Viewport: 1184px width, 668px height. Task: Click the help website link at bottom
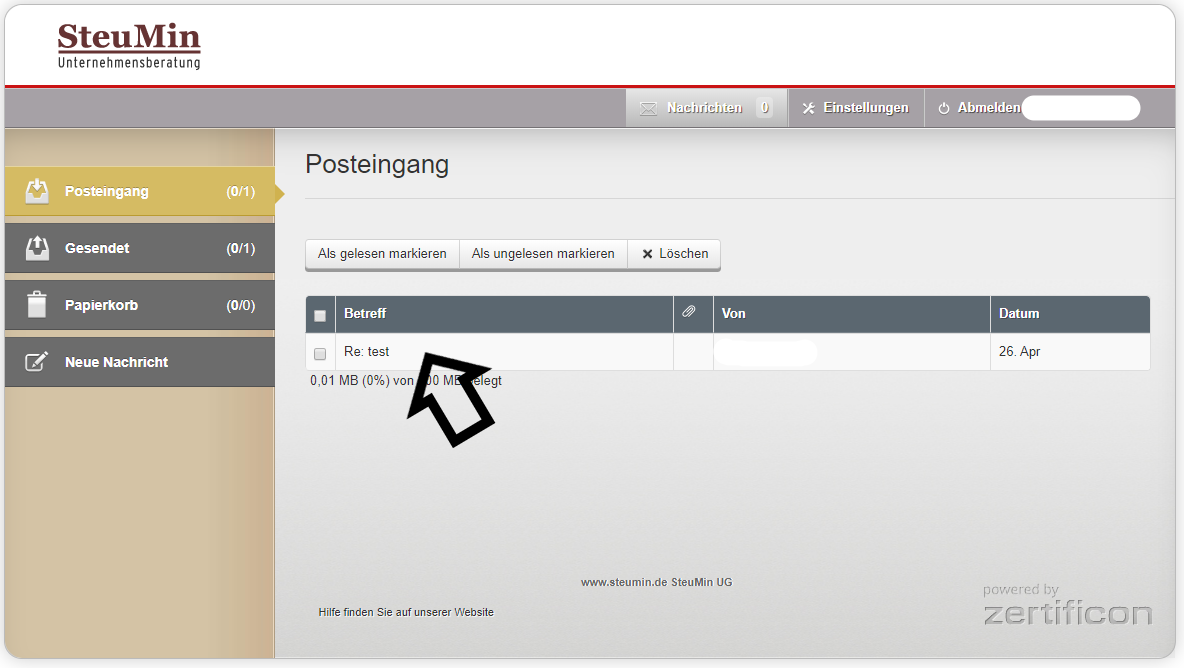pos(406,611)
